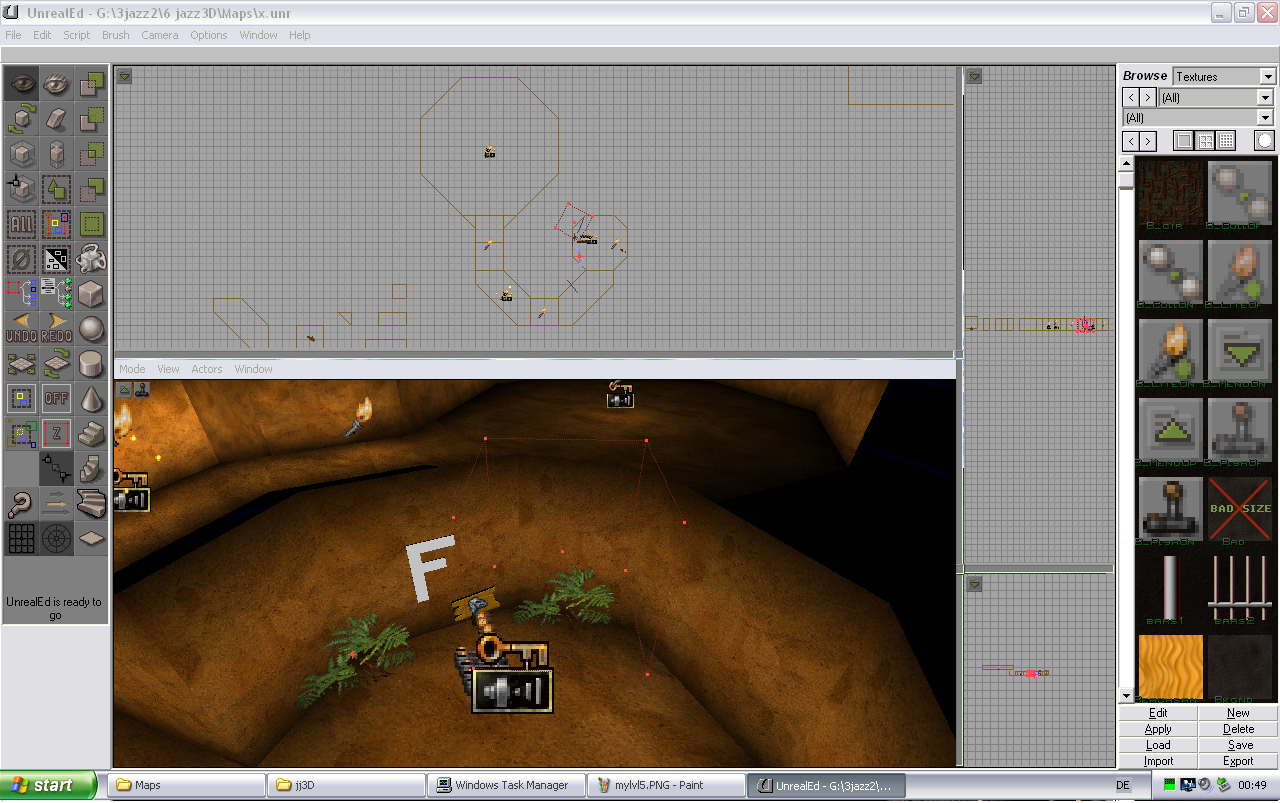This screenshot has width=1280, height=803.
Task: Click the intersect brush icon
Action: (x=91, y=154)
